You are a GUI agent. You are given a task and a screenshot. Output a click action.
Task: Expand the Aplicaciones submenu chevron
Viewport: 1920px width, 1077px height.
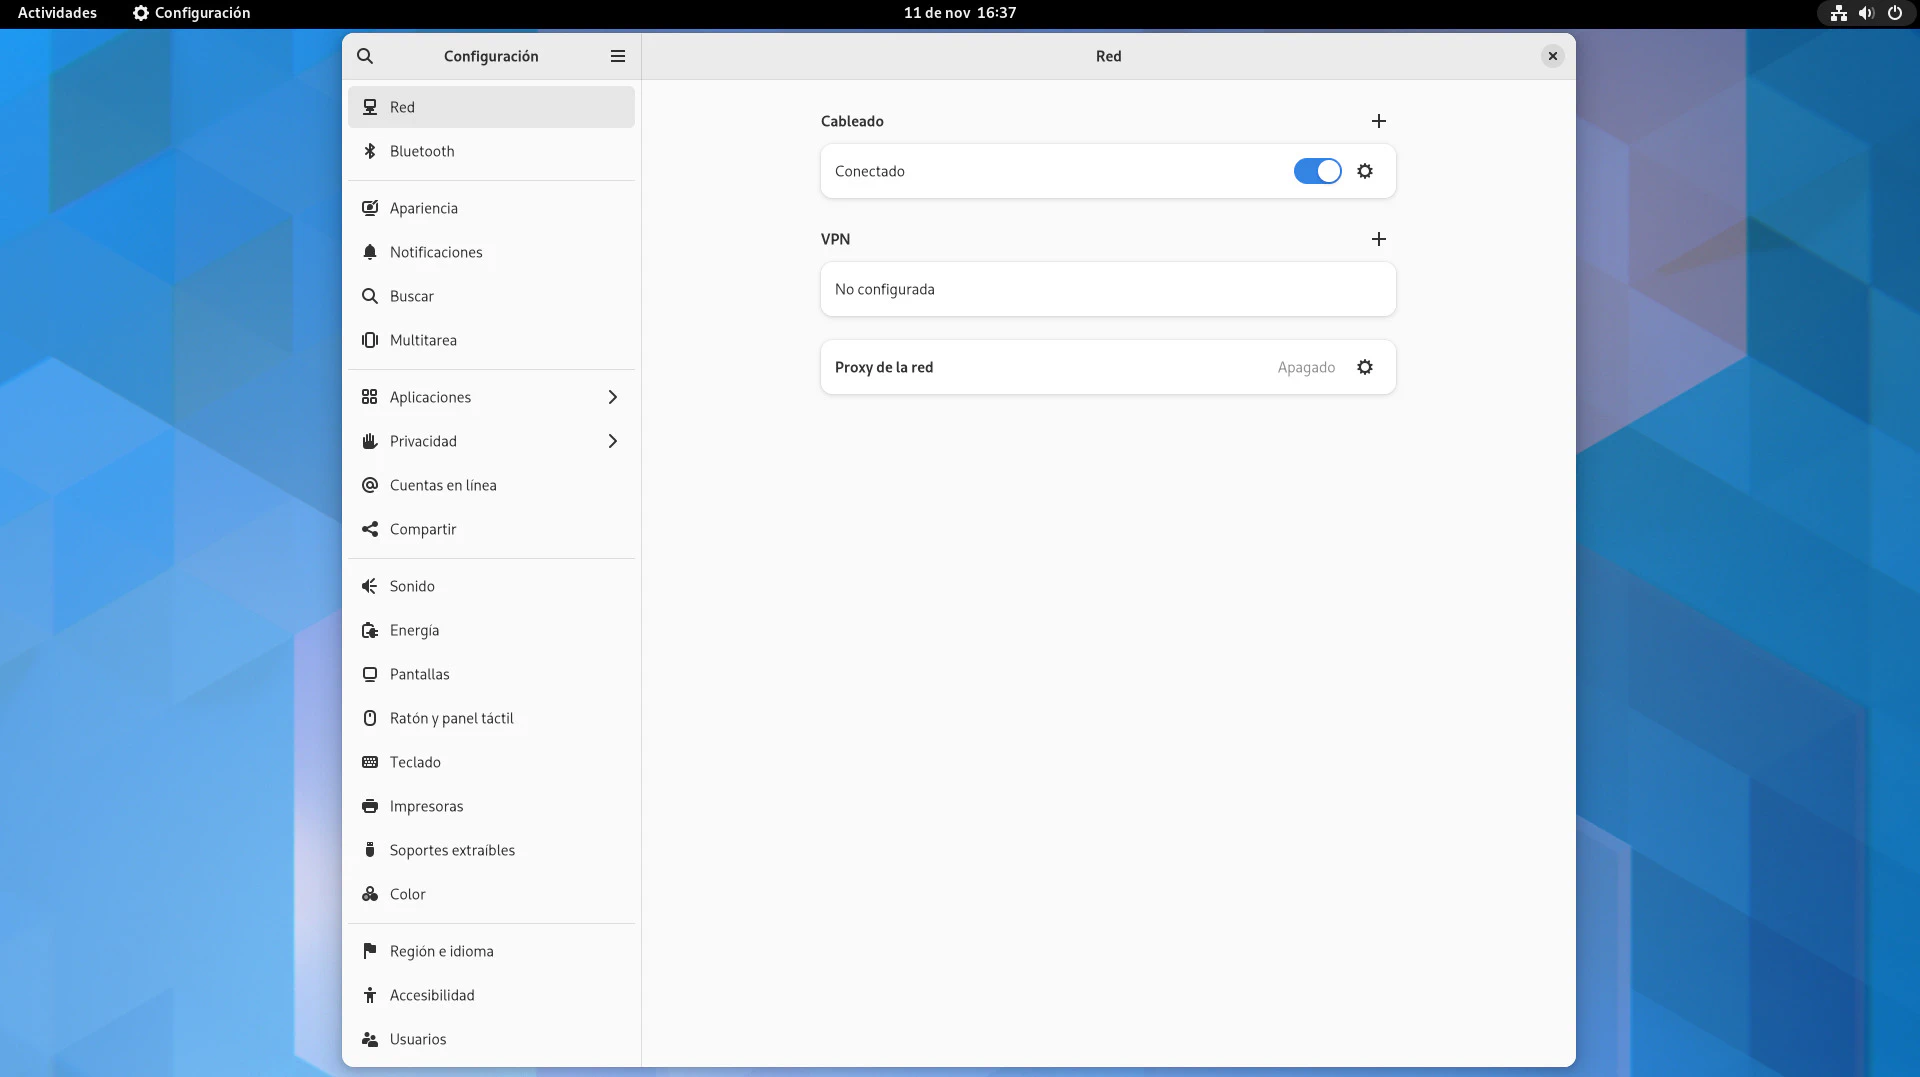tap(613, 397)
